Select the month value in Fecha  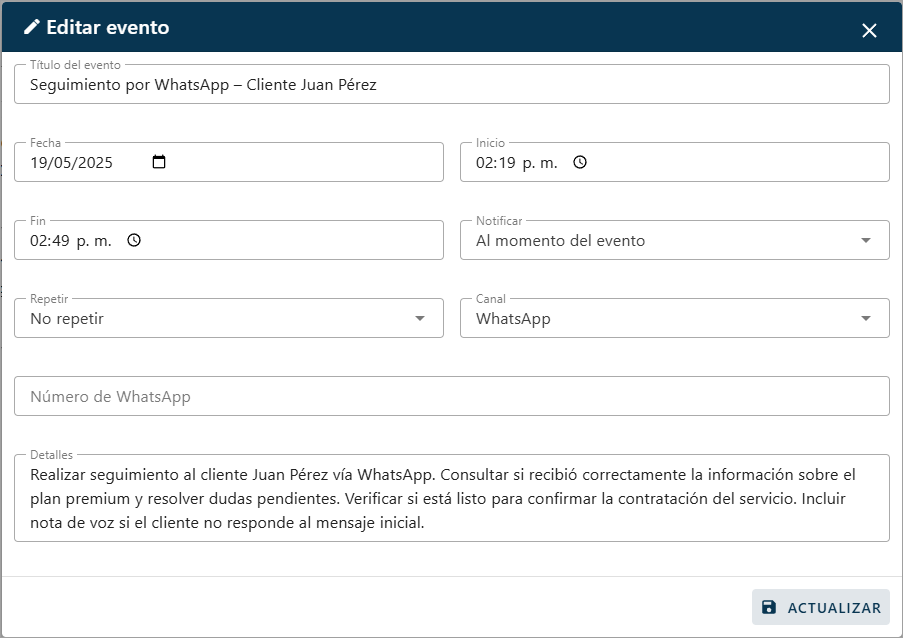[62, 162]
